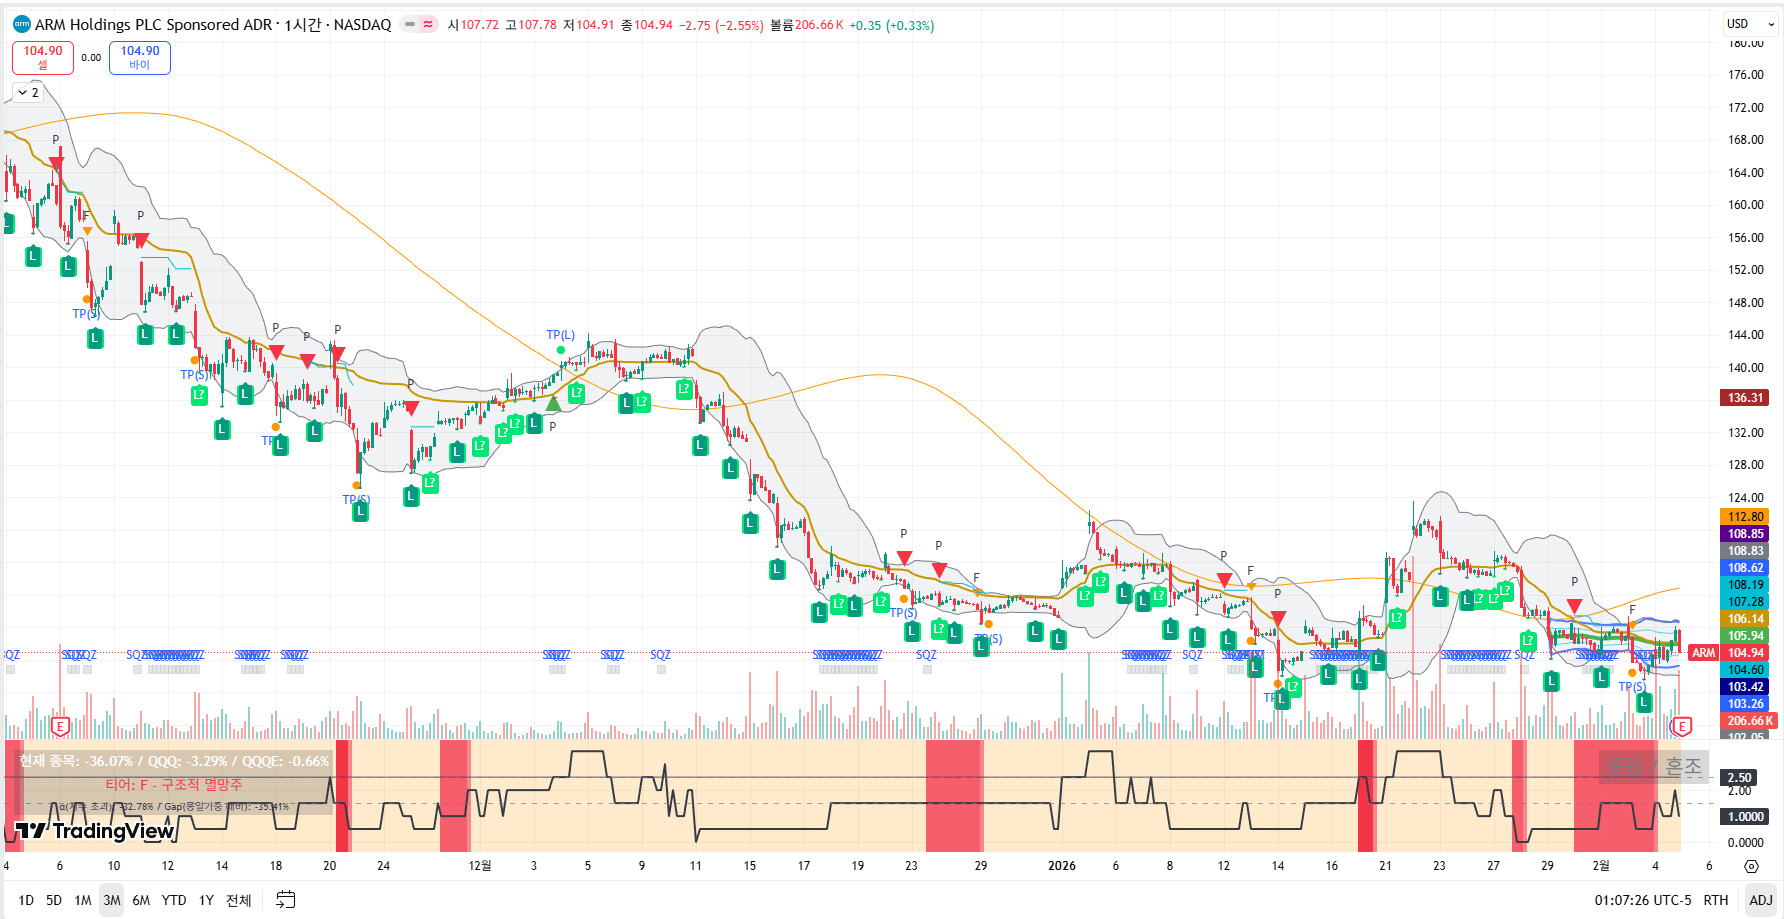The image size is (1784, 919).
Task: Select the YTD time range
Action: tap(174, 900)
